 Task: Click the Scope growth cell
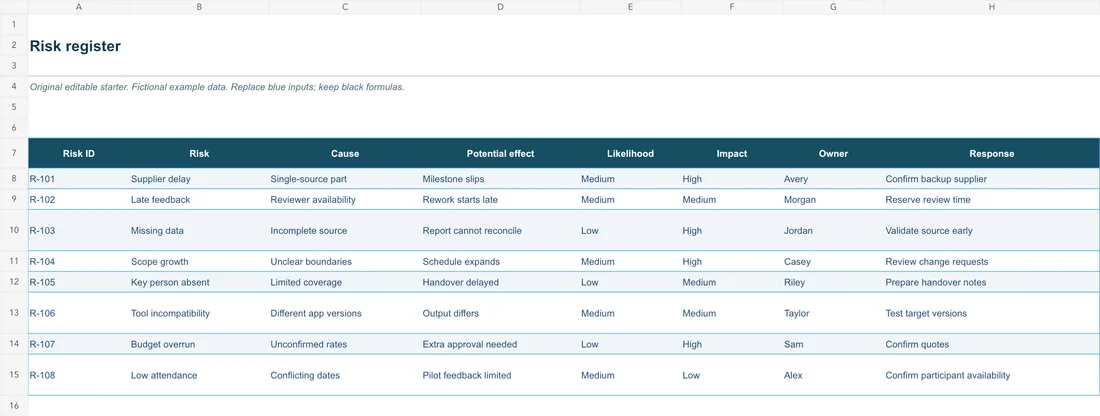pyautogui.click(x=199, y=262)
